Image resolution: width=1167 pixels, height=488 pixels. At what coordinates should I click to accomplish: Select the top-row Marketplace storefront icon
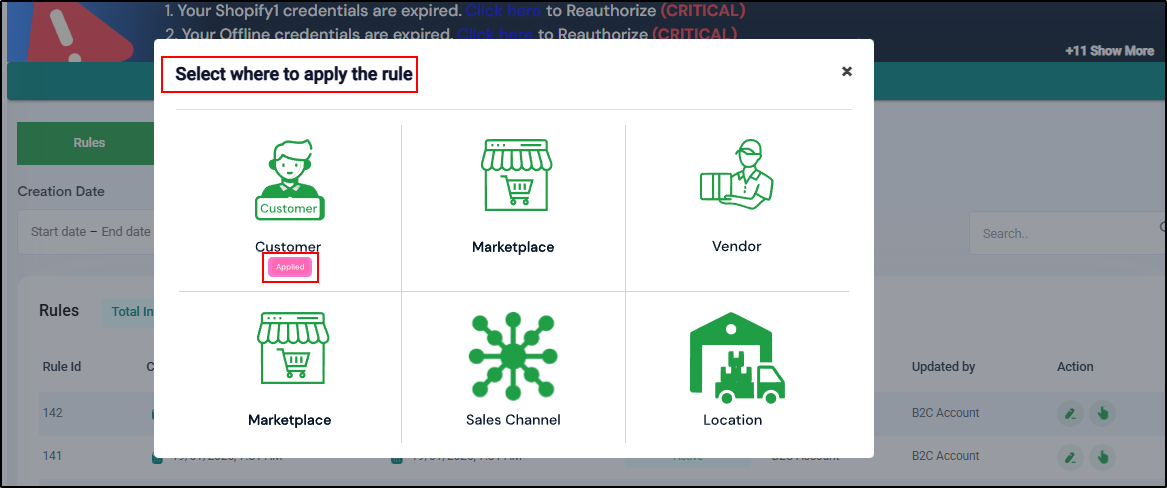pos(514,176)
